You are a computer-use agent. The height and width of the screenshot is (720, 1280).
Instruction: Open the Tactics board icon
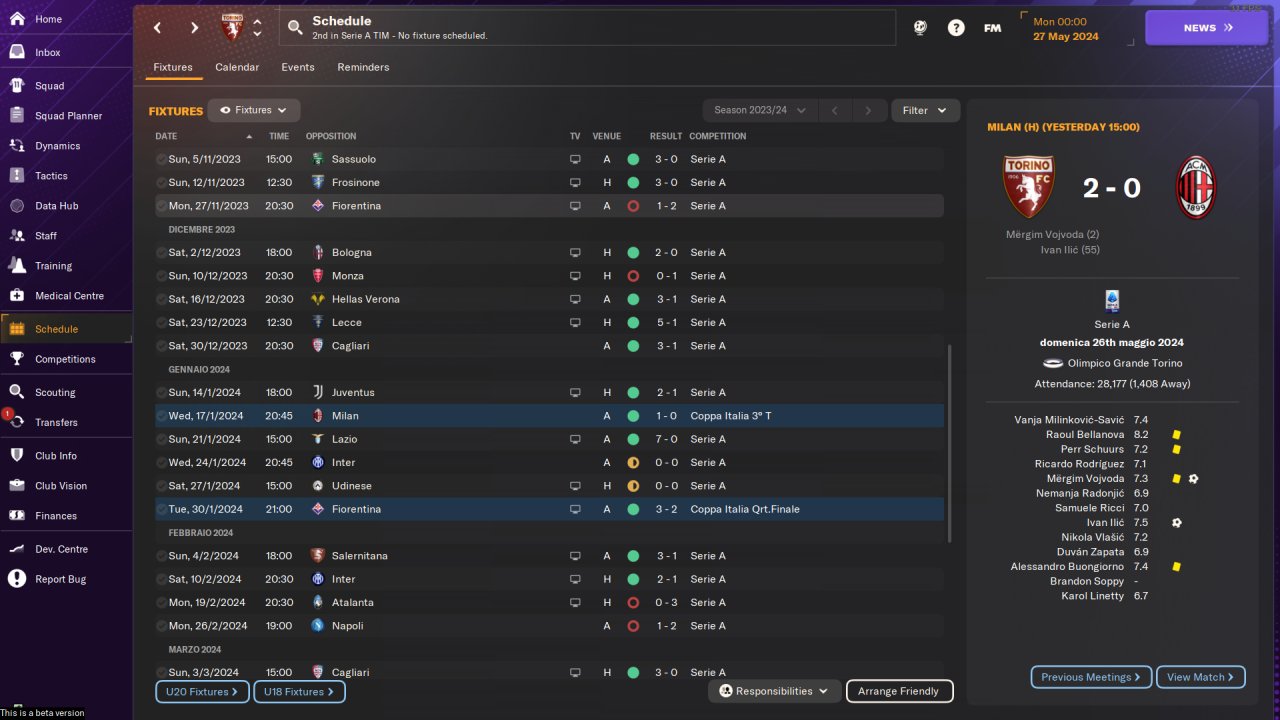[x=17, y=176]
